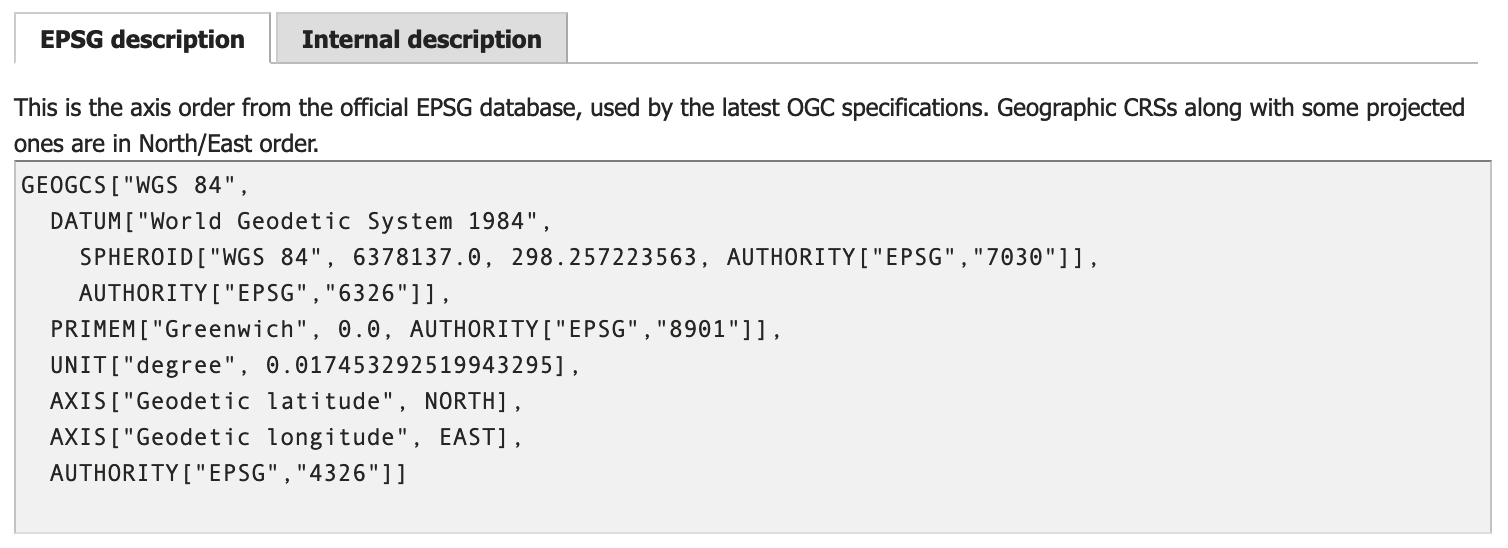Switch to the Internal description tab

tap(421, 40)
